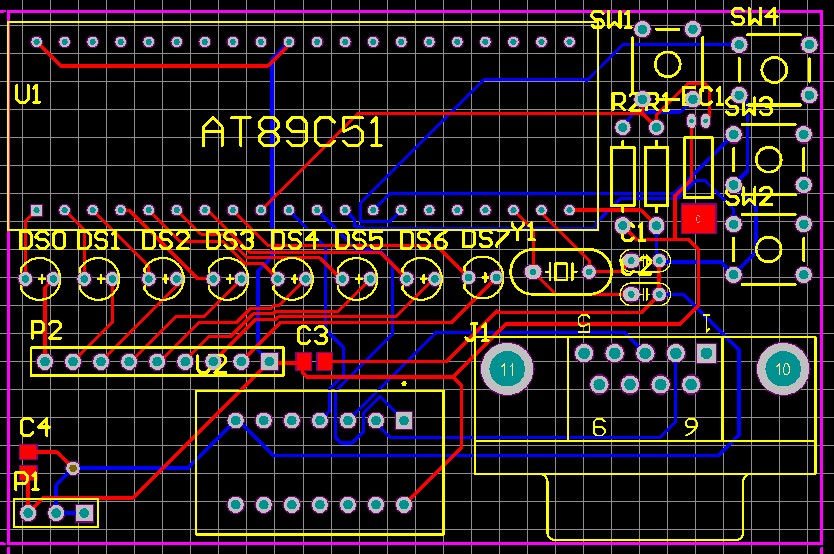The width and height of the screenshot is (834, 554).
Task: Click the SW2 designator label
Action: pyautogui.click(x=749, y=198)
